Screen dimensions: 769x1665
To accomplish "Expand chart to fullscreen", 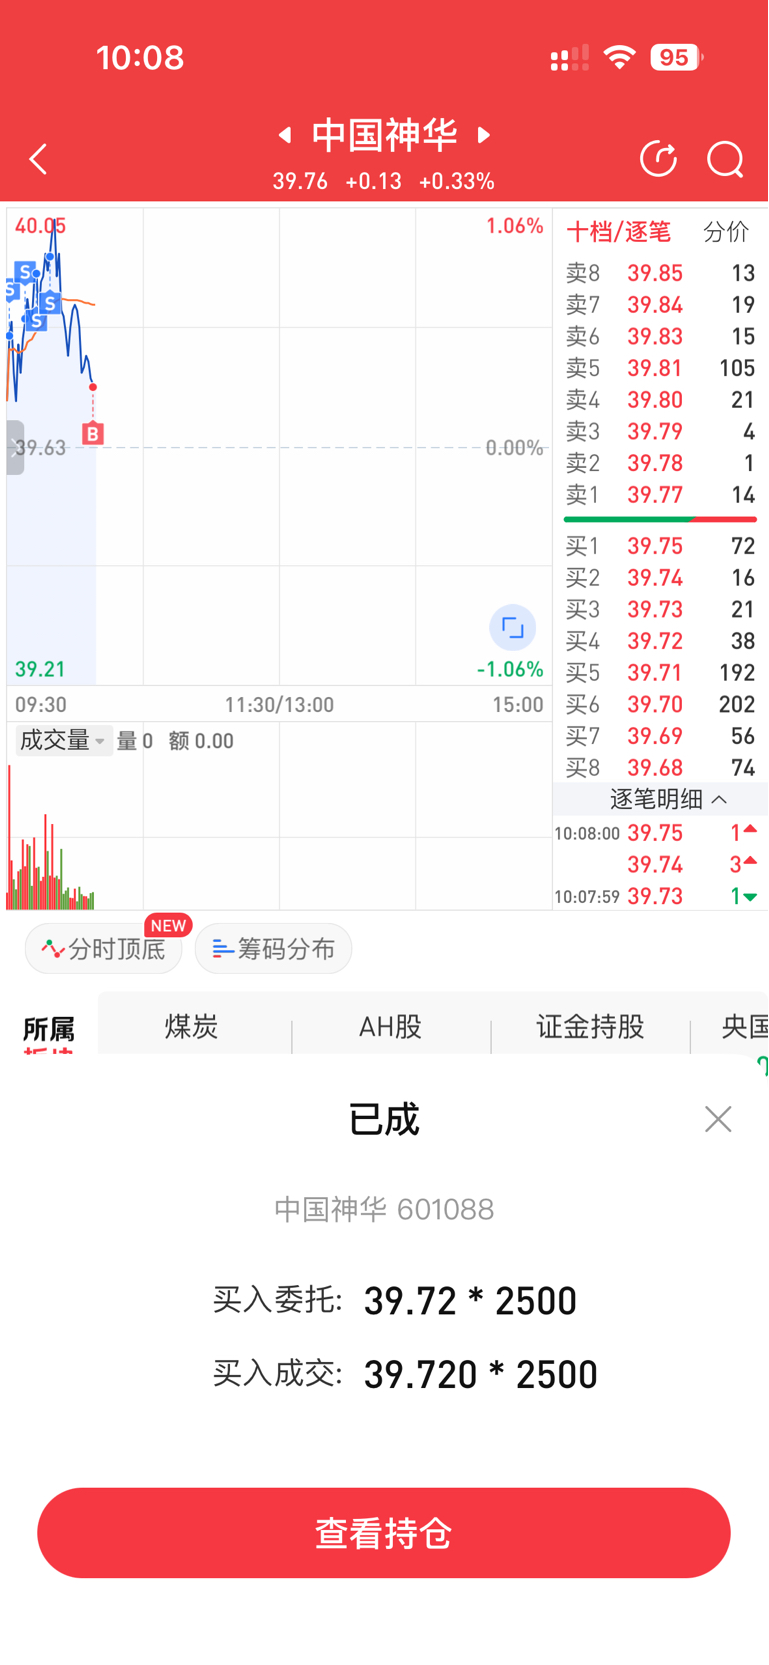I will coord(512,628).
